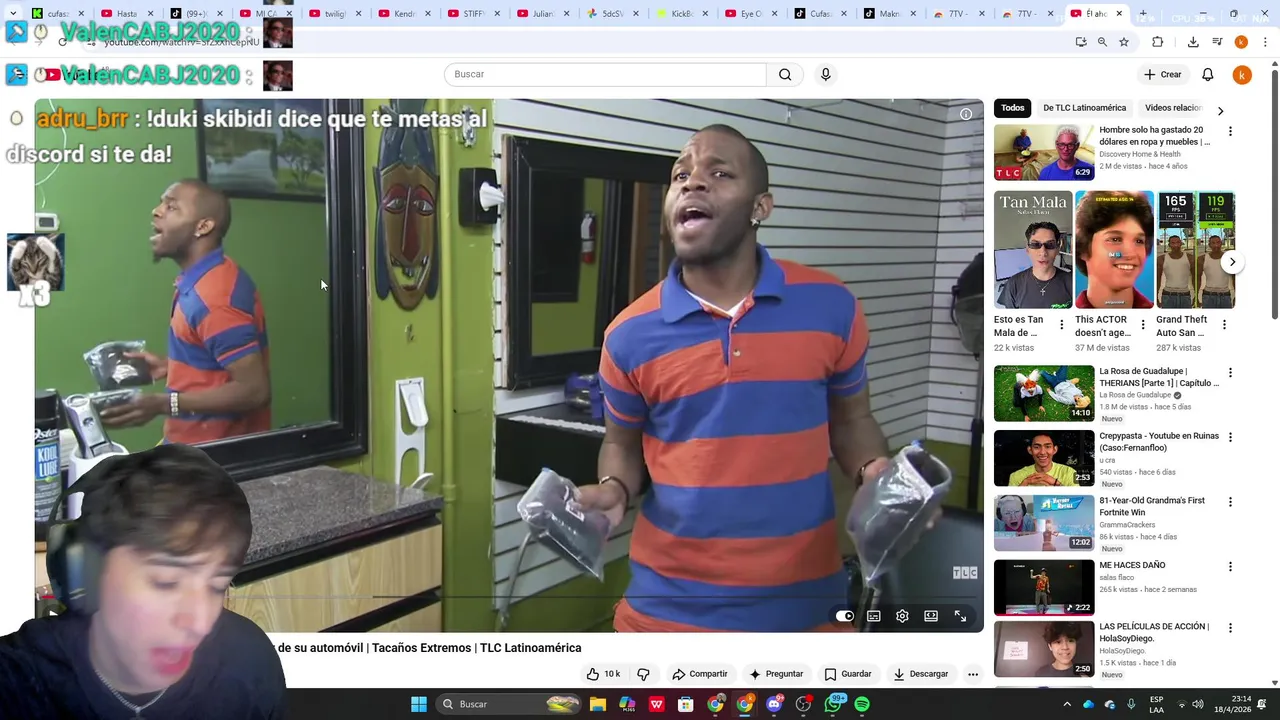Activate voice search microphone icon

point(825,74)
